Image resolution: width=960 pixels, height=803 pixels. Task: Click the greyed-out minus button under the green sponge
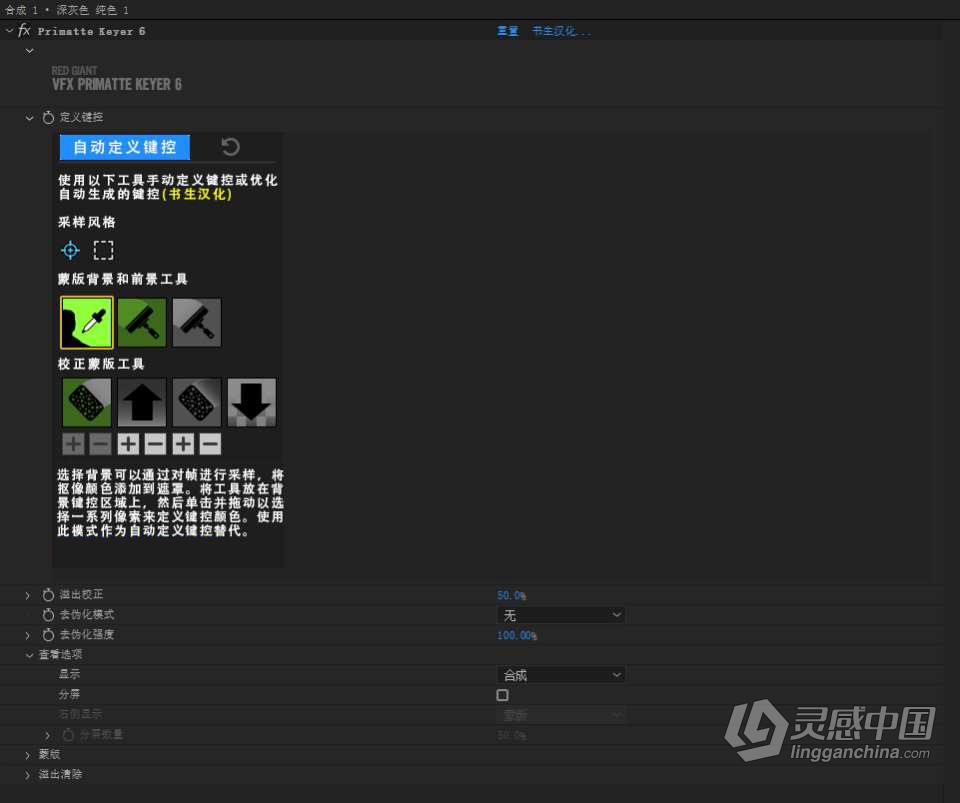(100, 444)
